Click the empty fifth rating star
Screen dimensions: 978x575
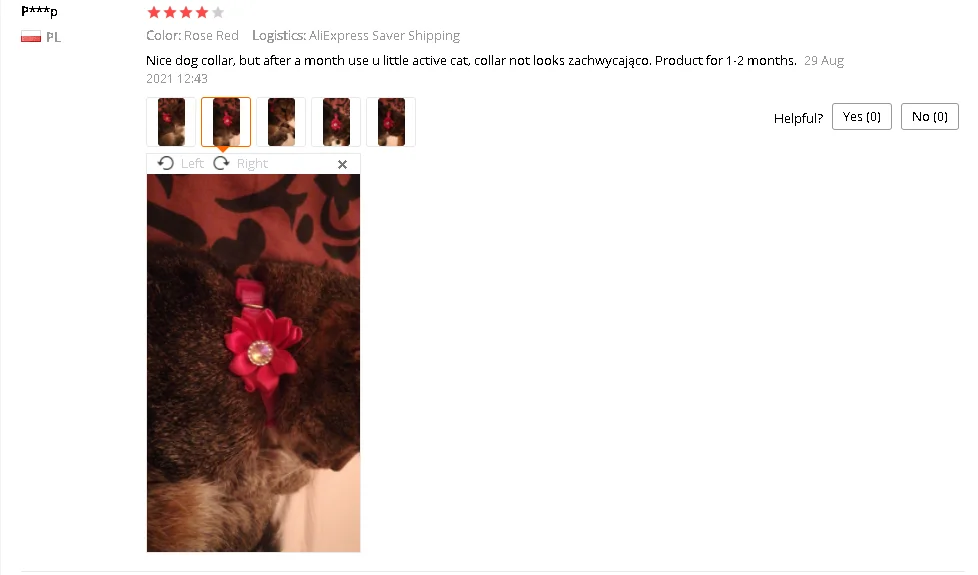point(218,12)
